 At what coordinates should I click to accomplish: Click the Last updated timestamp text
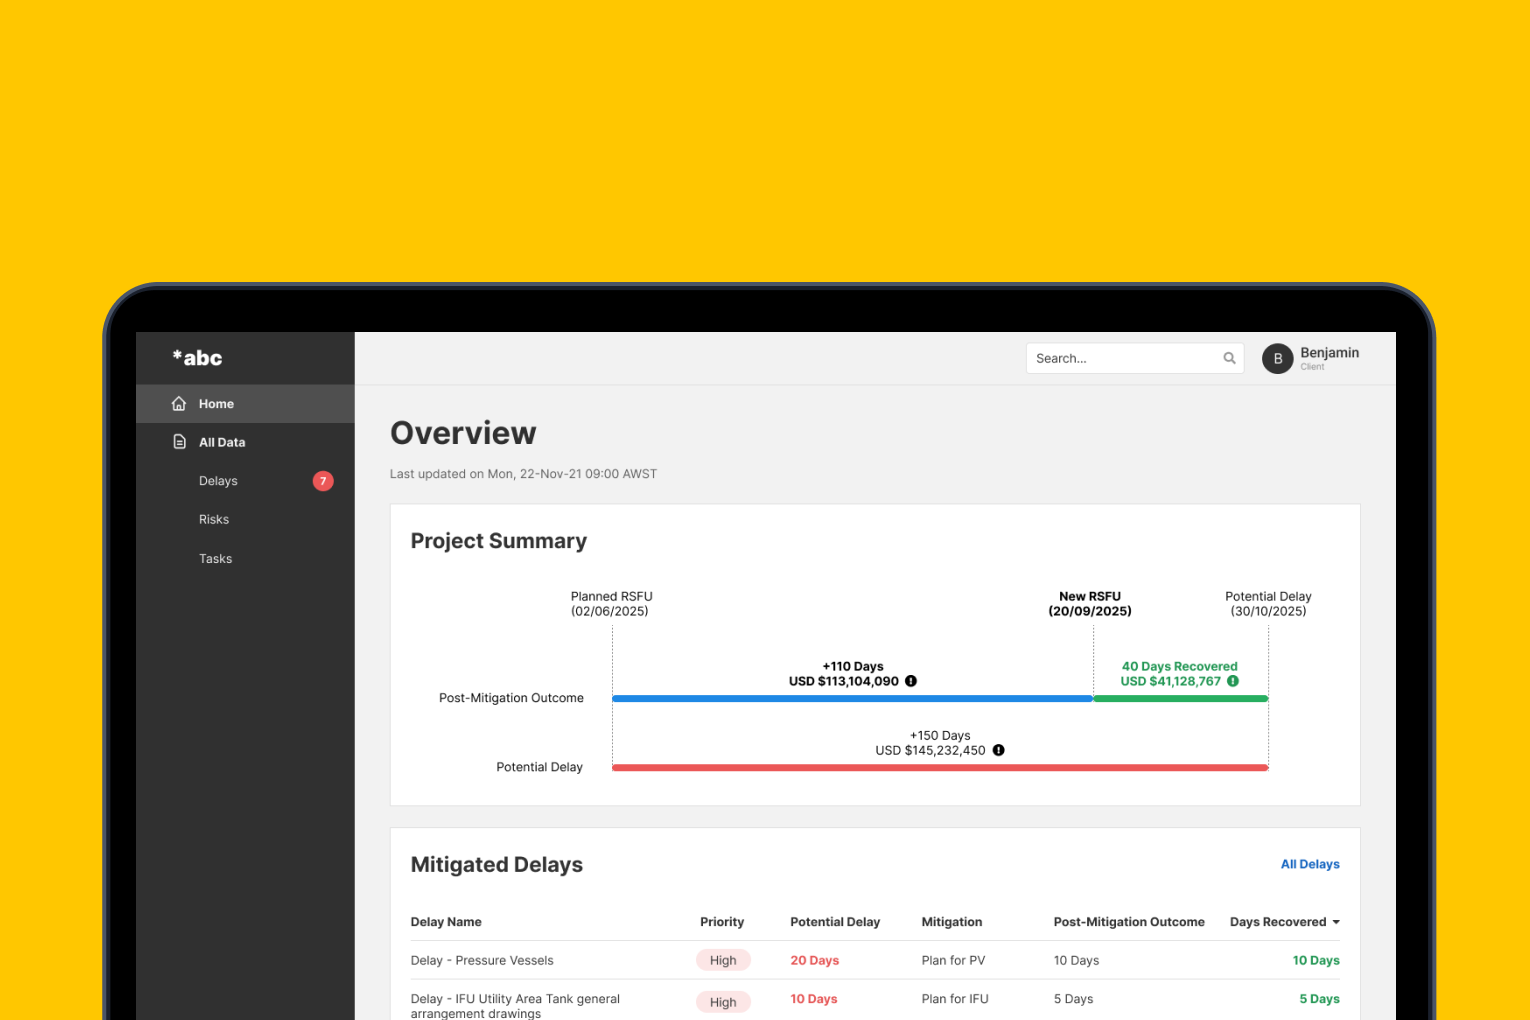coord(523,474)
